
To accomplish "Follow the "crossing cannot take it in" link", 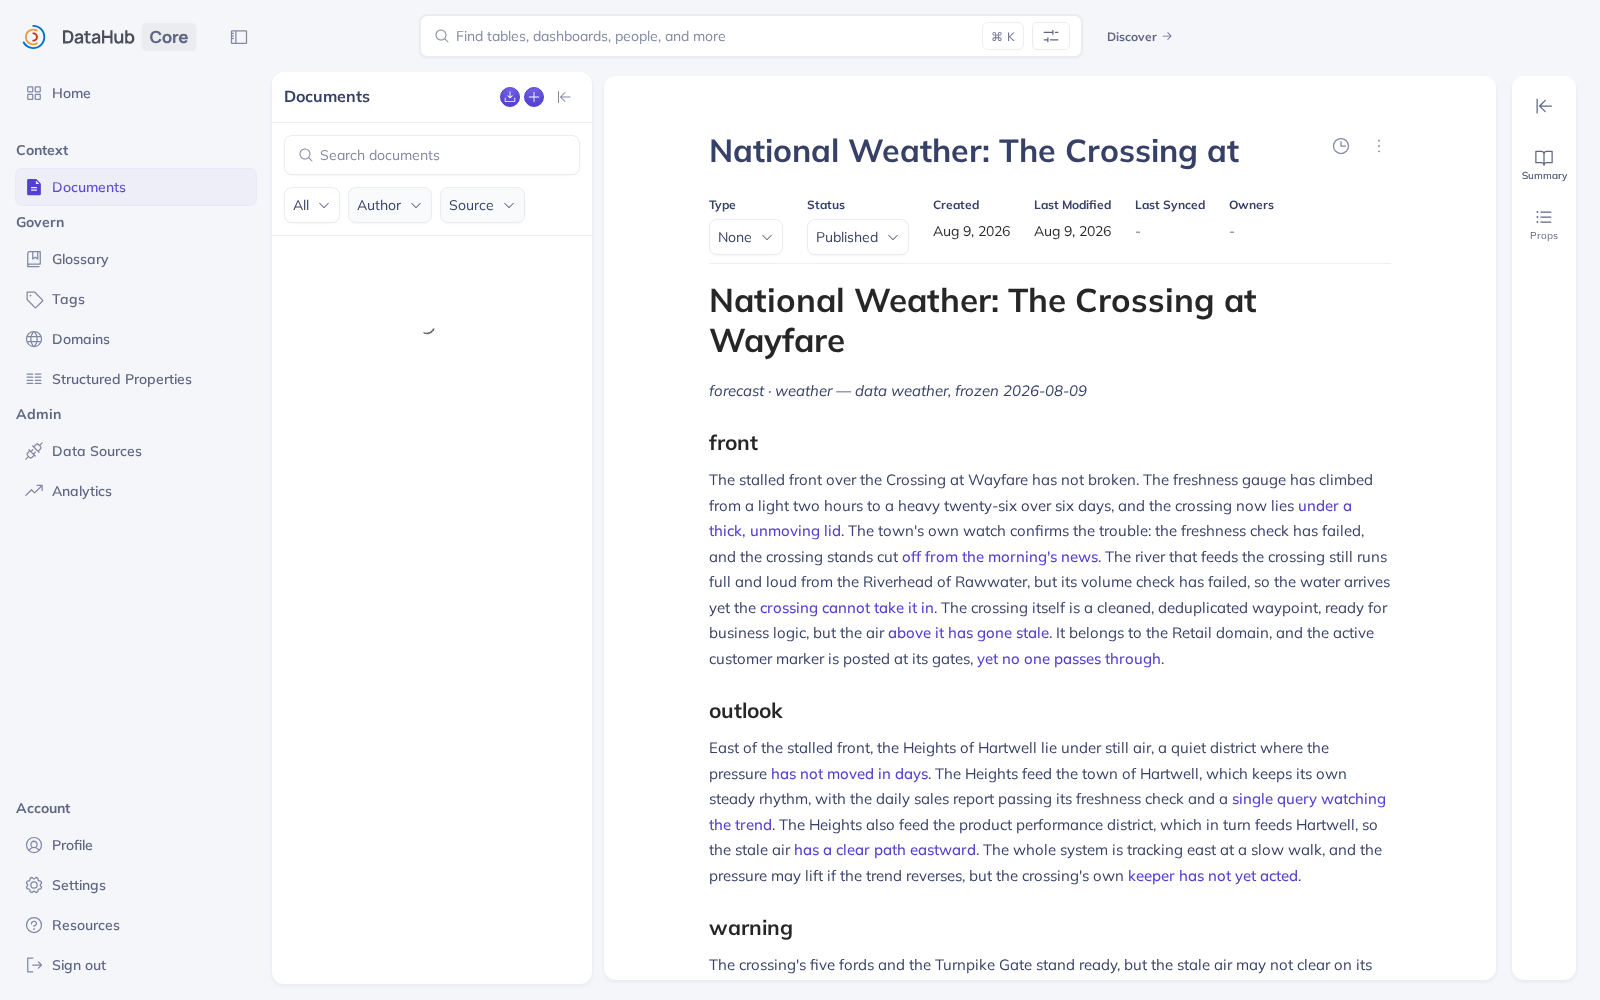I will 847,608.
